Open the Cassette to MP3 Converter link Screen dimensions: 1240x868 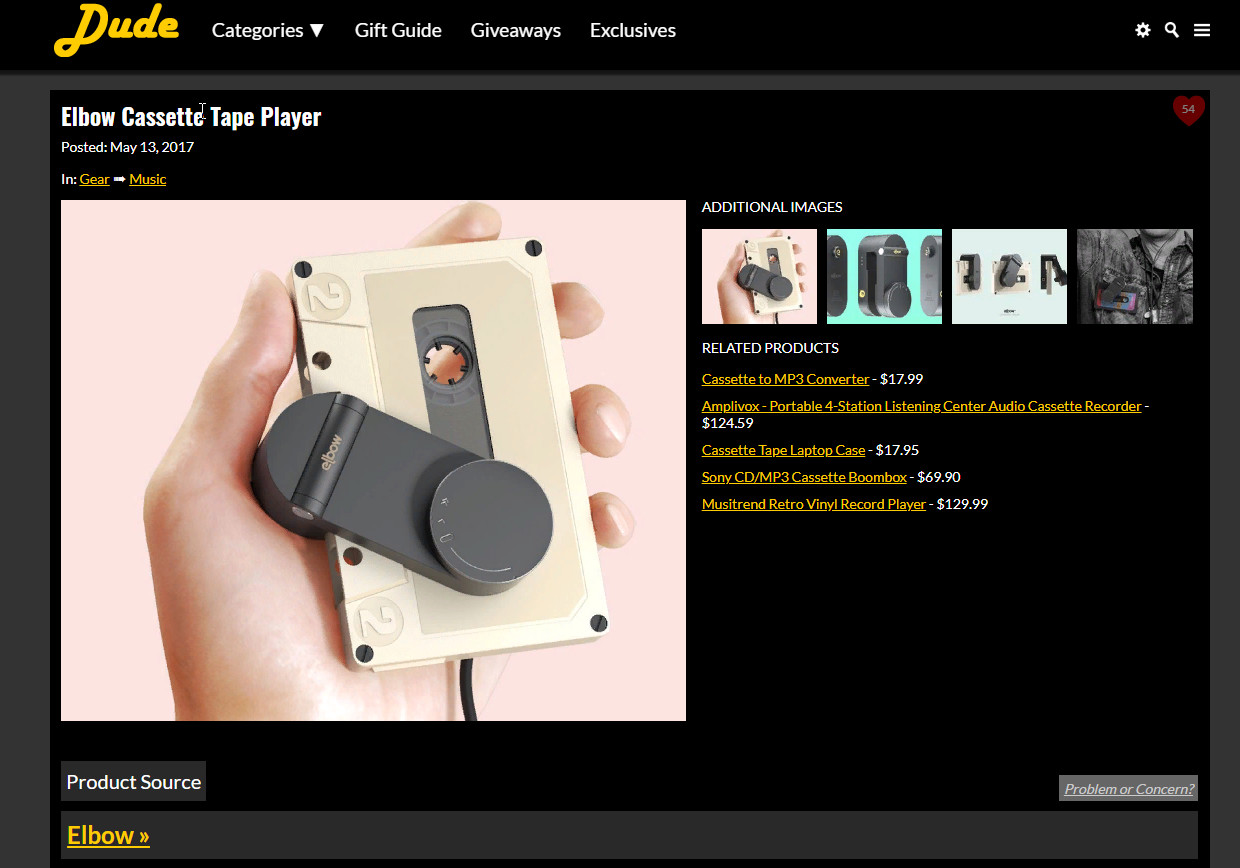786,379
